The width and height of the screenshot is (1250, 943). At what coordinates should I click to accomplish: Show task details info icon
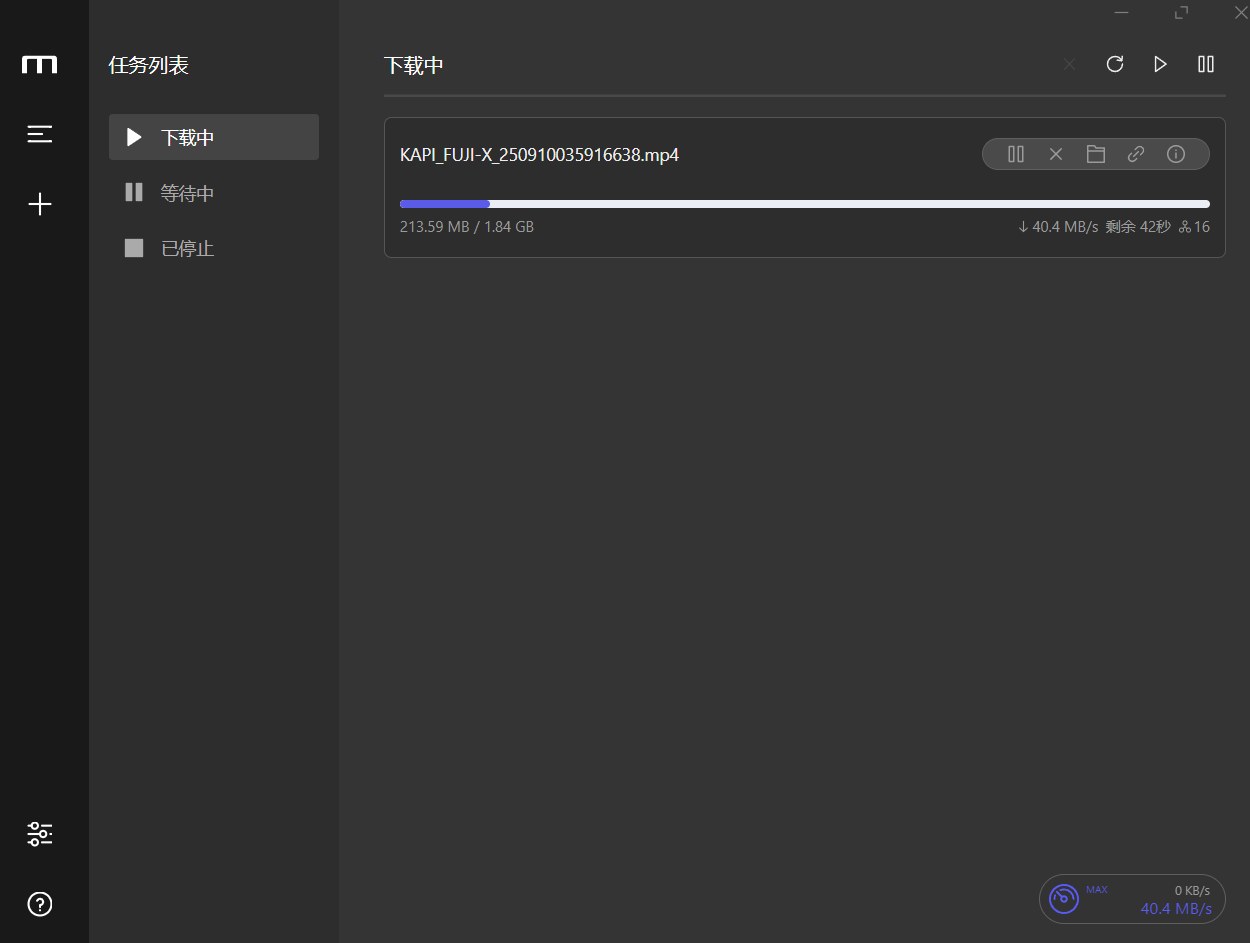(x=1176, y=154)
